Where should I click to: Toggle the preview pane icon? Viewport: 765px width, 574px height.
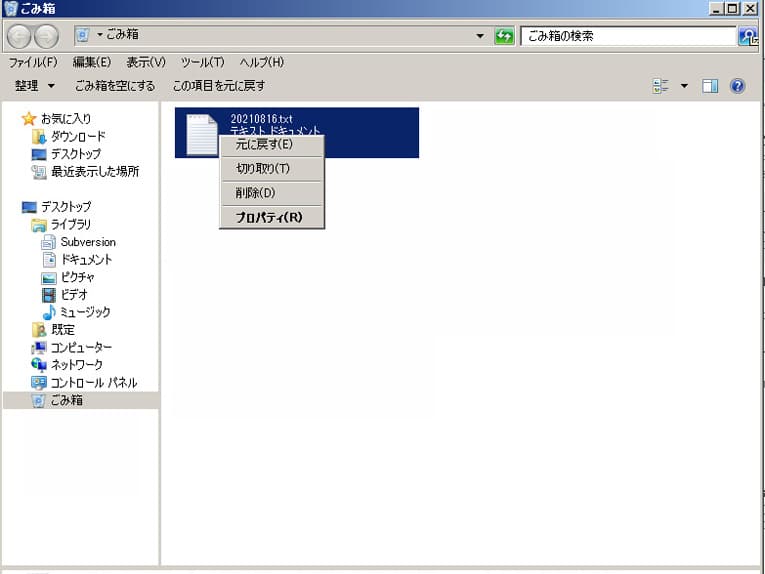[710, 86]
